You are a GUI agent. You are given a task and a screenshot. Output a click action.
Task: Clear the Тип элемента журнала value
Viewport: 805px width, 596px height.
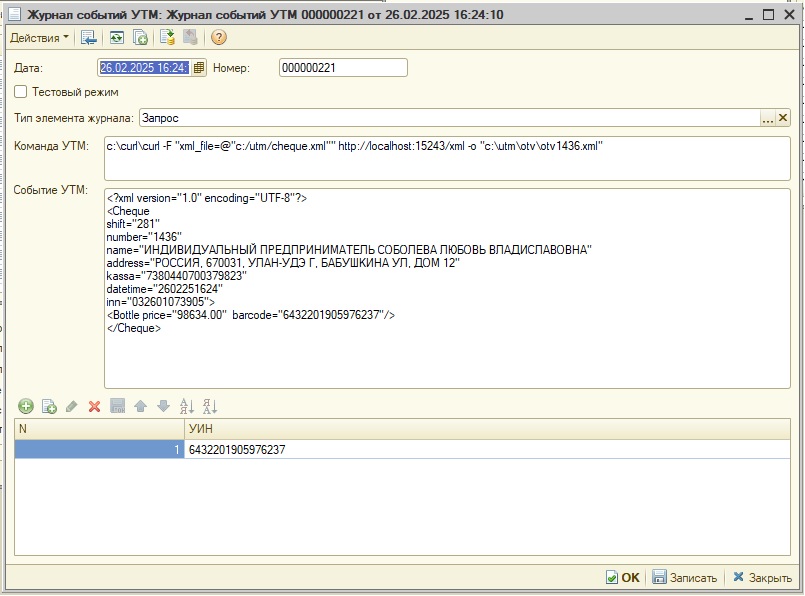pos(782,118)
